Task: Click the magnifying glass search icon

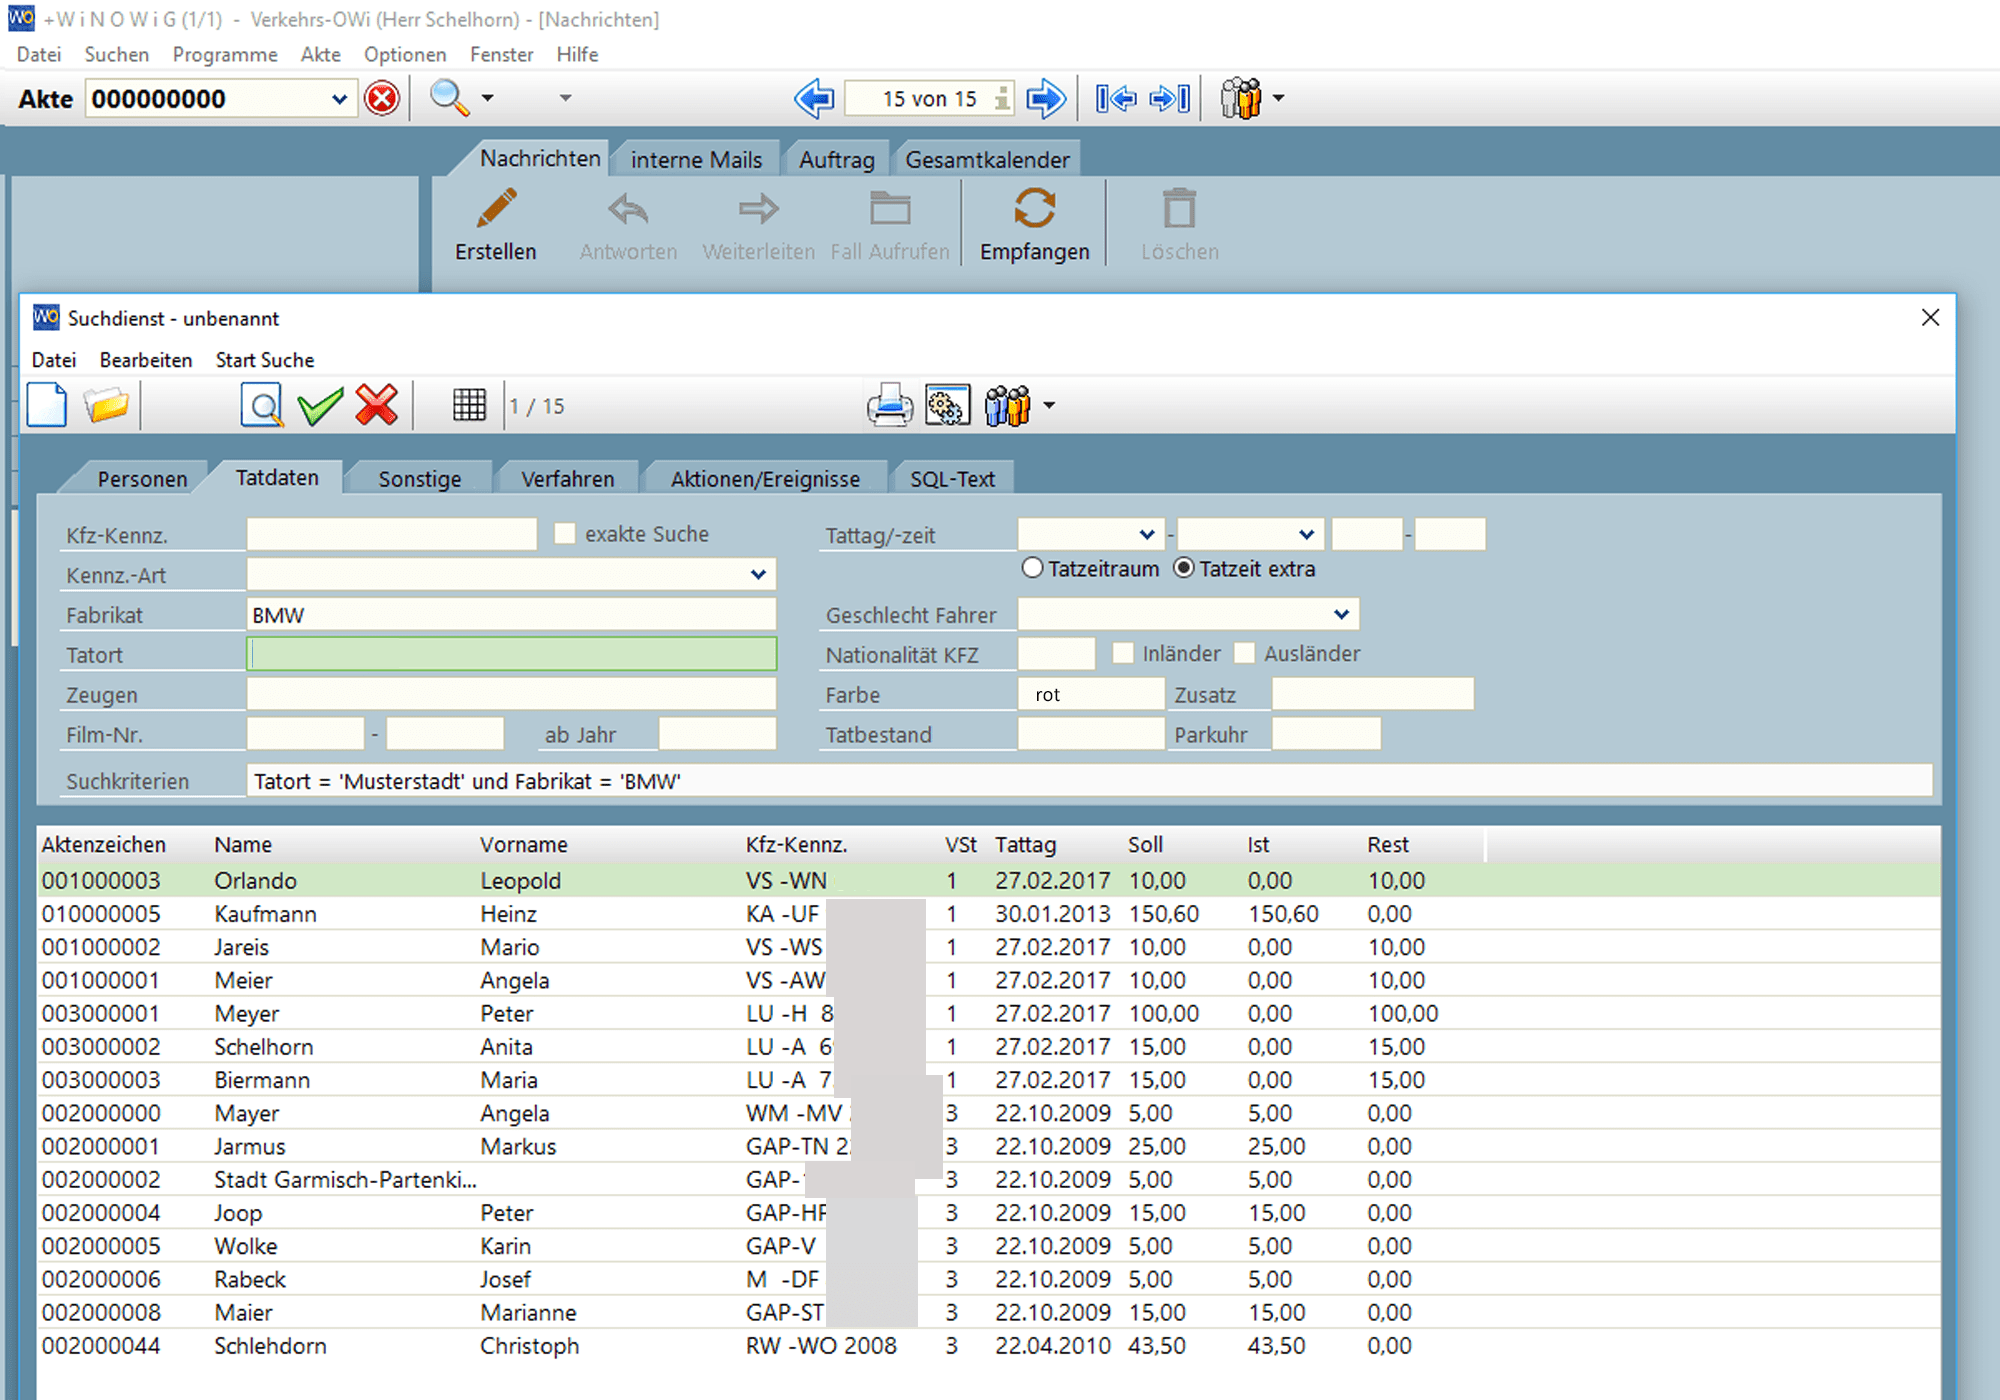Action: click(x=448, y=98)
